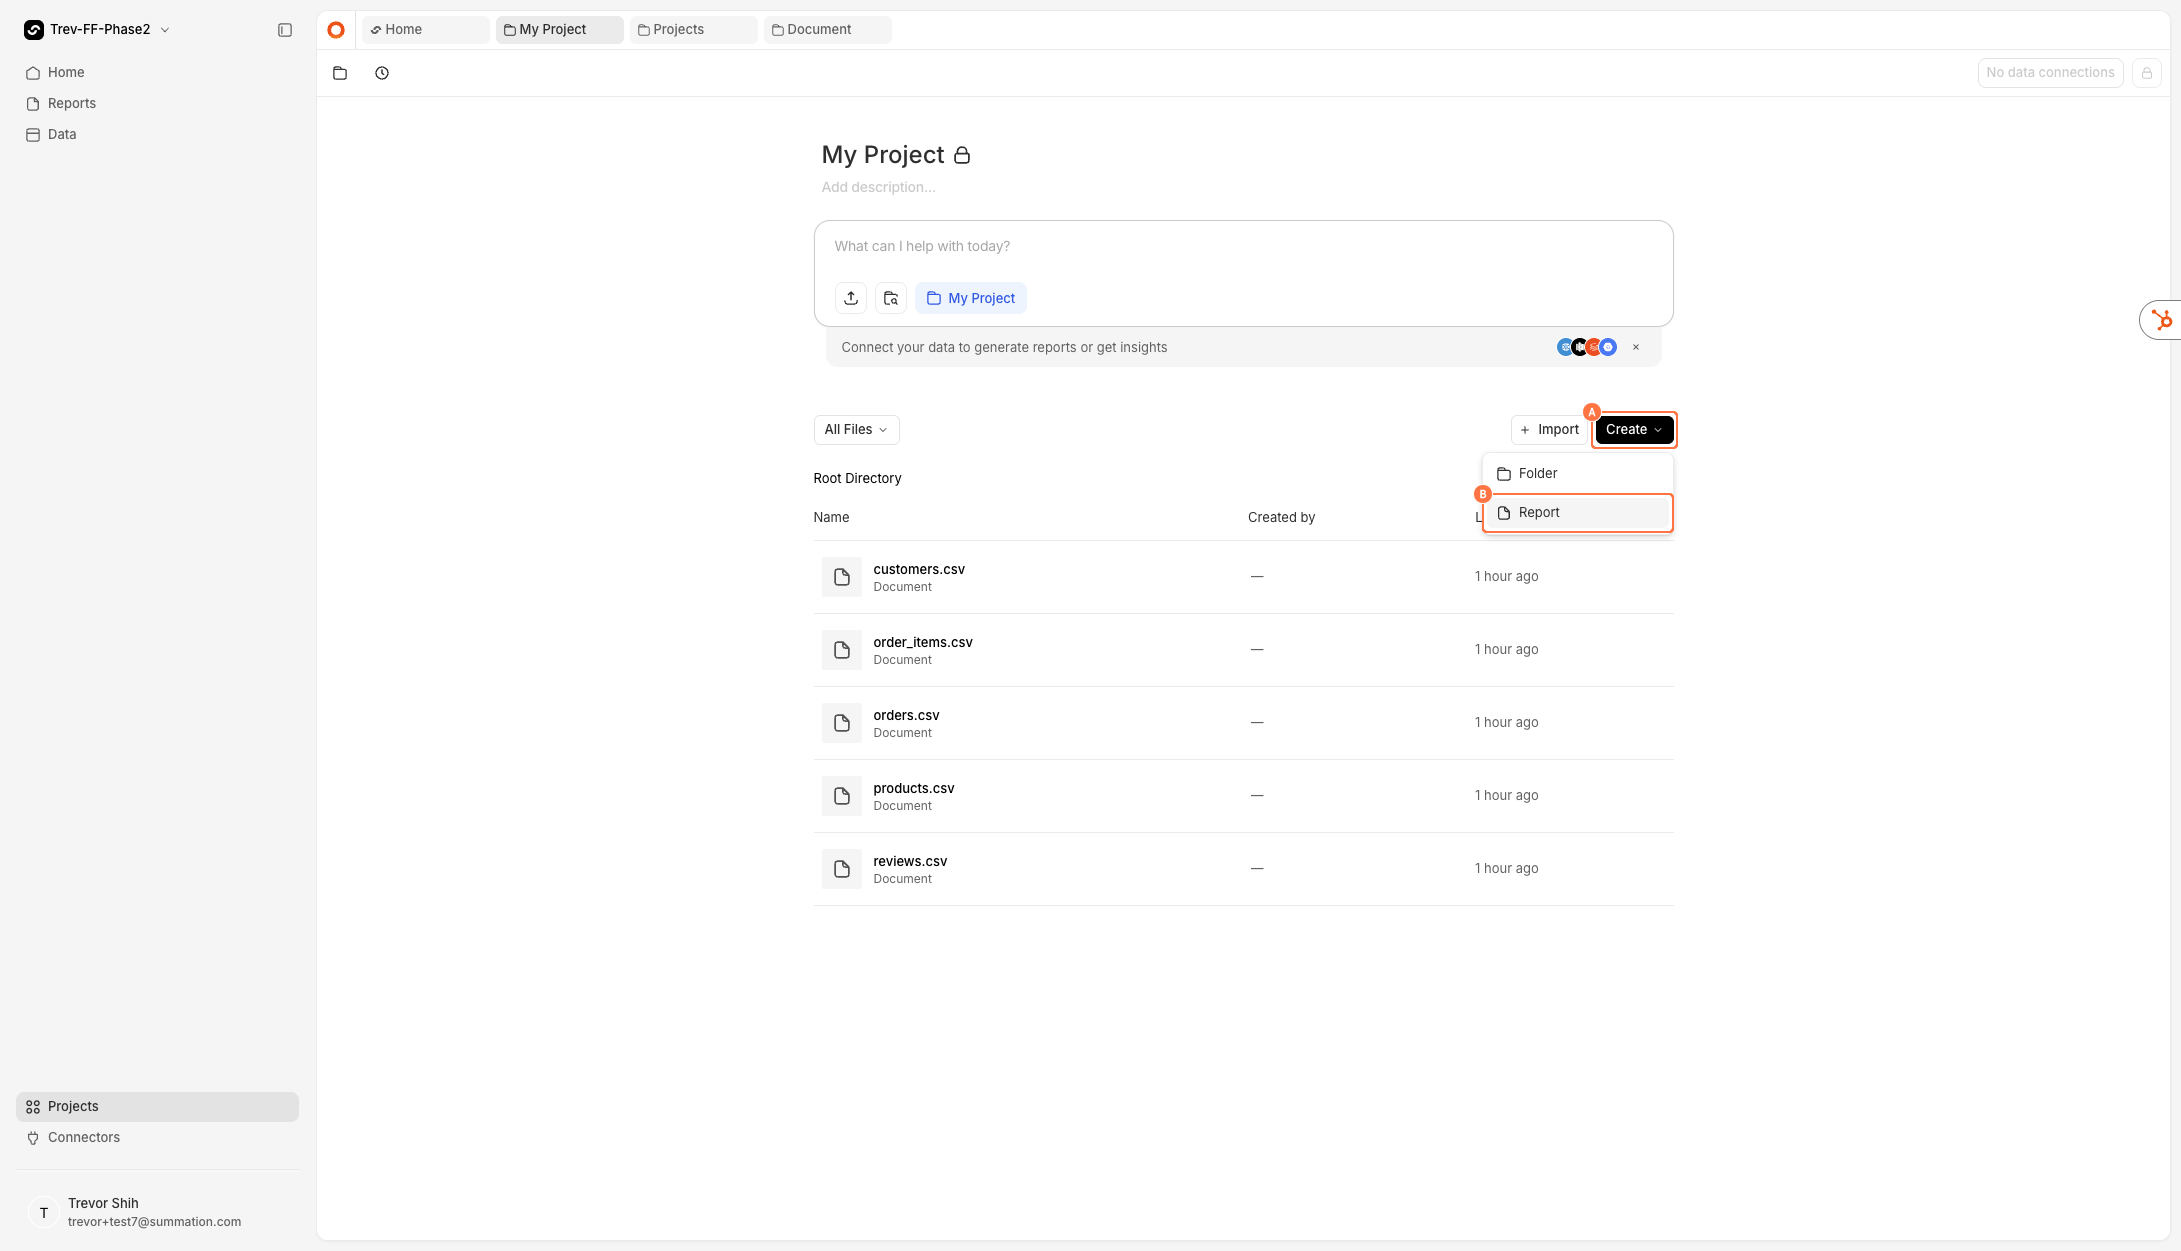This screenshot has height=1251, width=2181.
Task: Click the customers.csv file icon
Action: [x=842, y=577]
